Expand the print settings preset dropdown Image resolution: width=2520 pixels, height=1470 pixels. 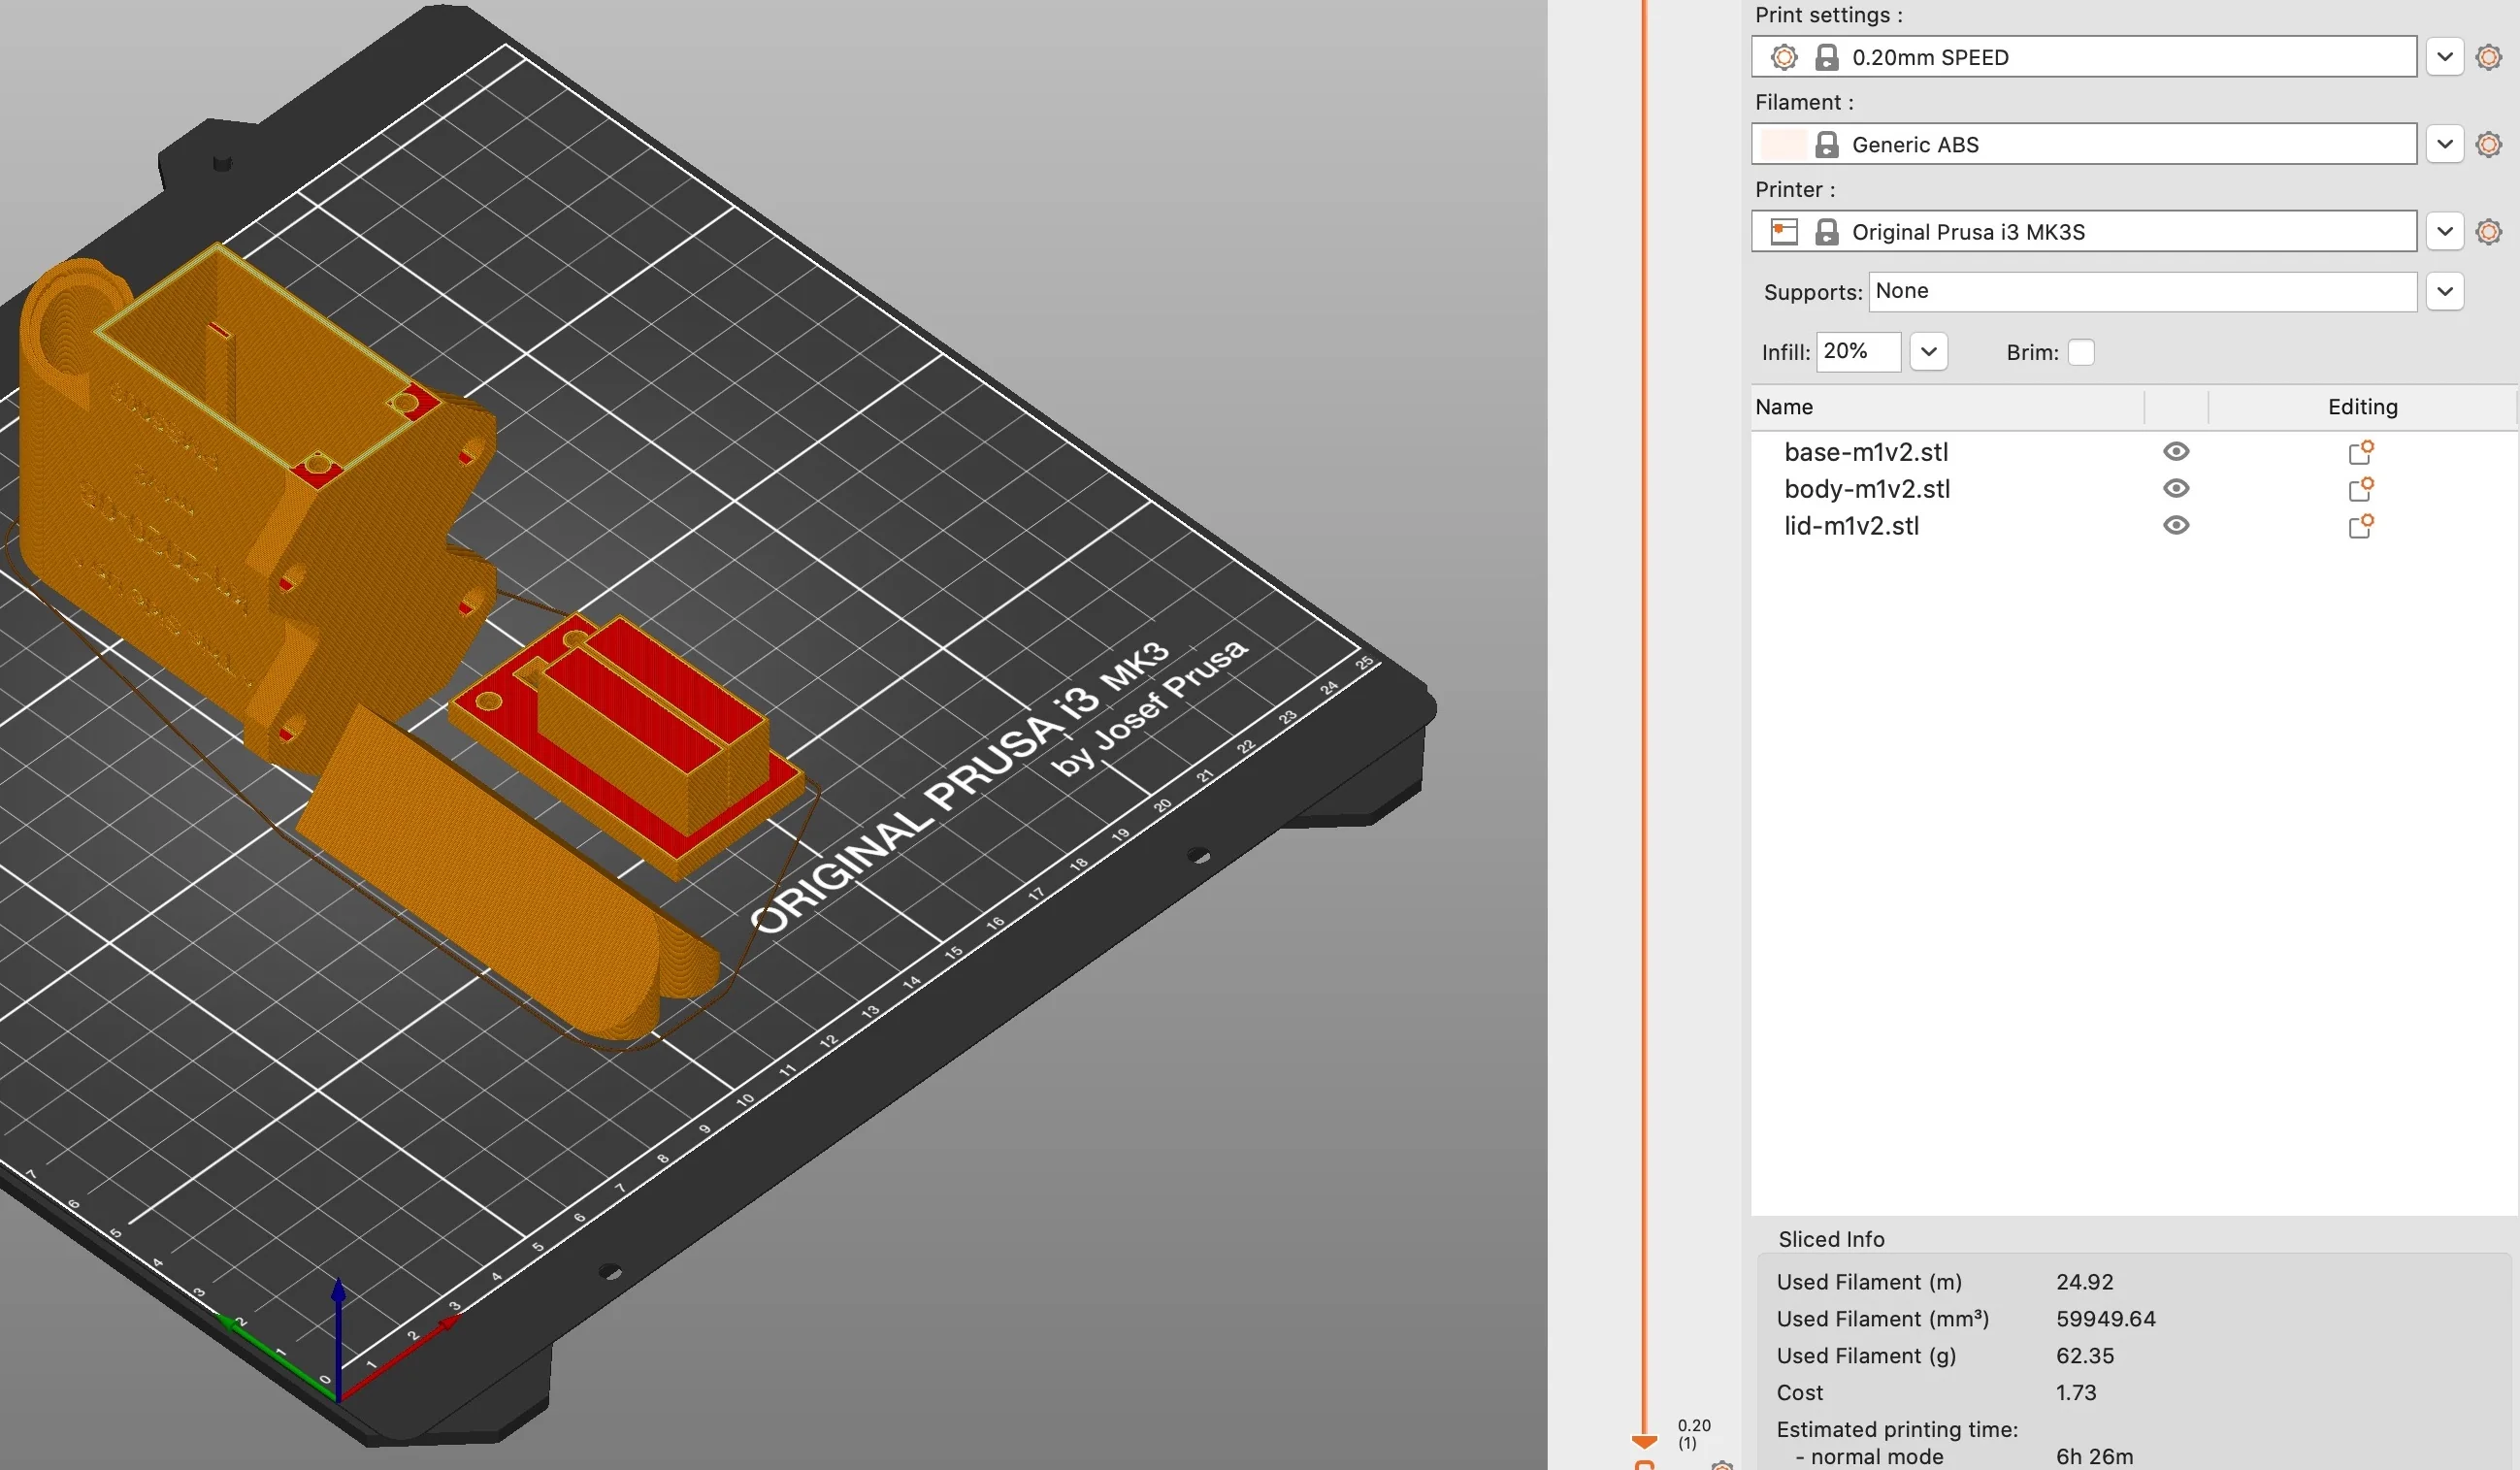2444,57
